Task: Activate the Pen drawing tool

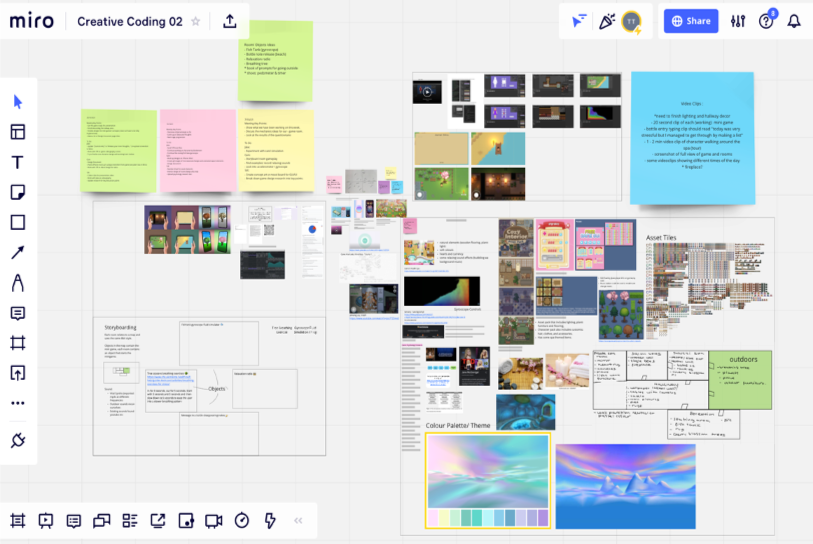Action: click(18, 283)
